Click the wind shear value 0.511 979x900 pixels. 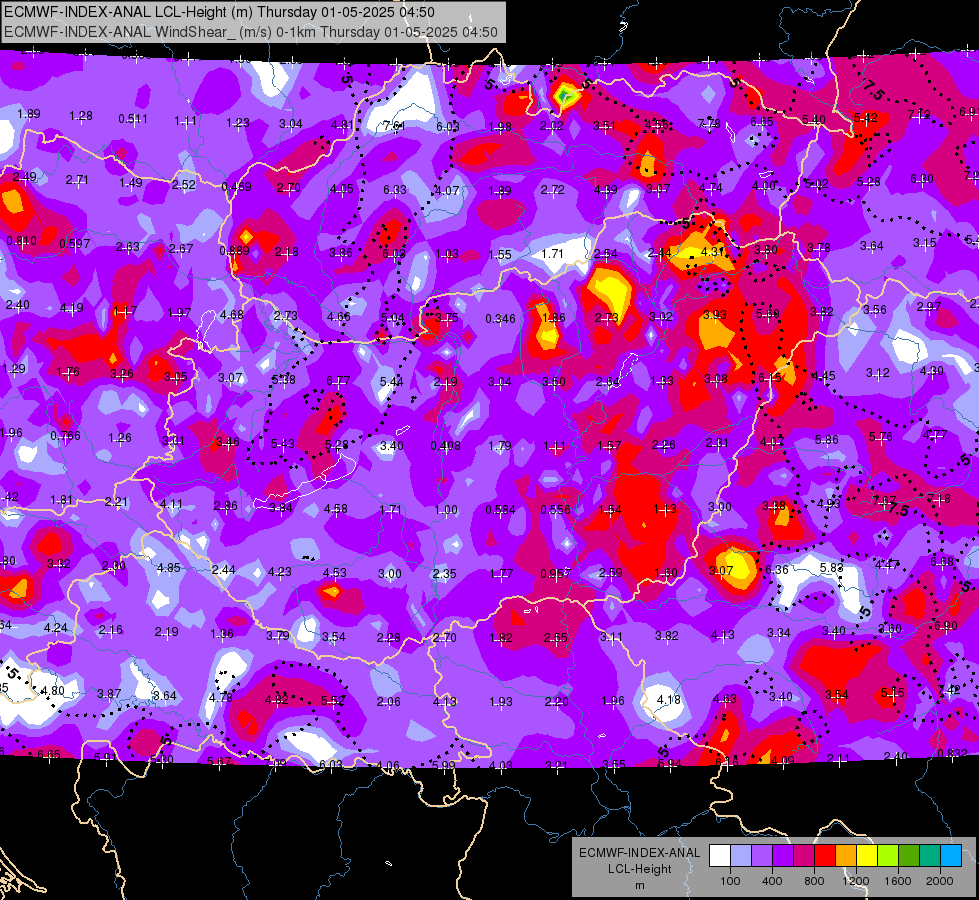133,119
